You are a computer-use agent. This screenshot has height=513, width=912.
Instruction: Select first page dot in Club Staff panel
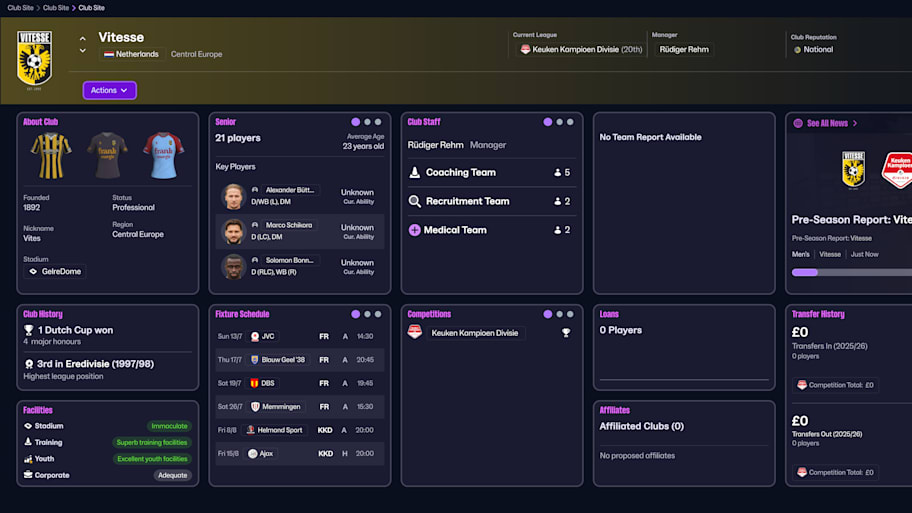547,122
